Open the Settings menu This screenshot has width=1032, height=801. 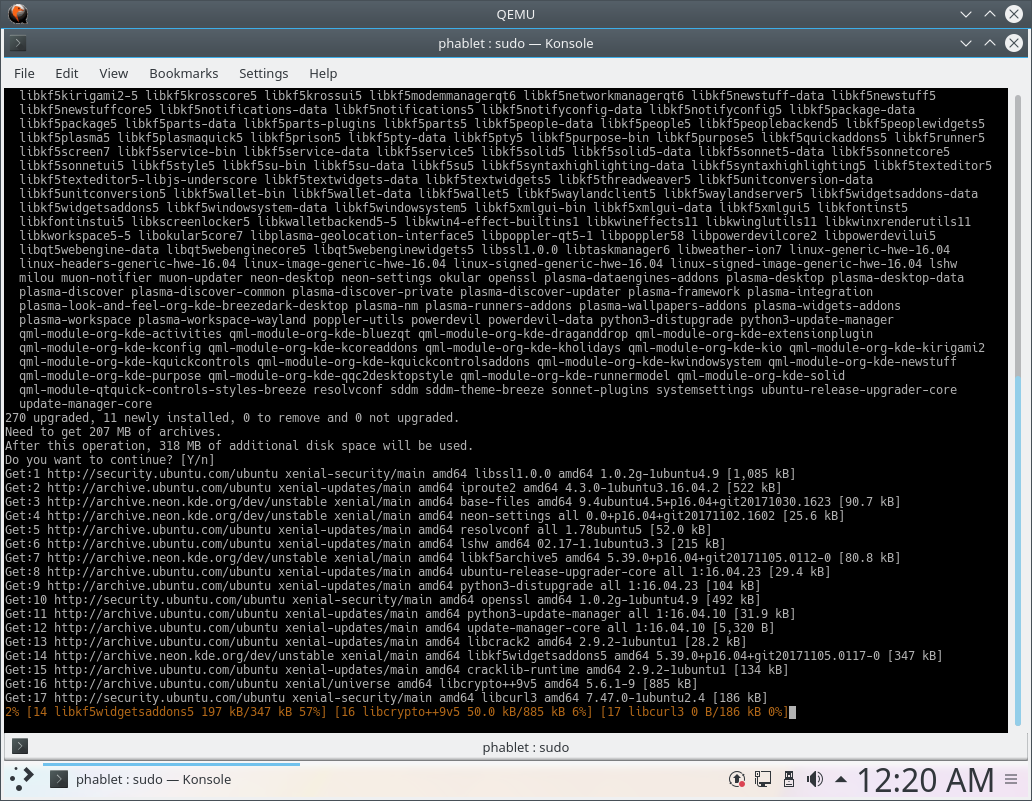(x=263, y=73)
